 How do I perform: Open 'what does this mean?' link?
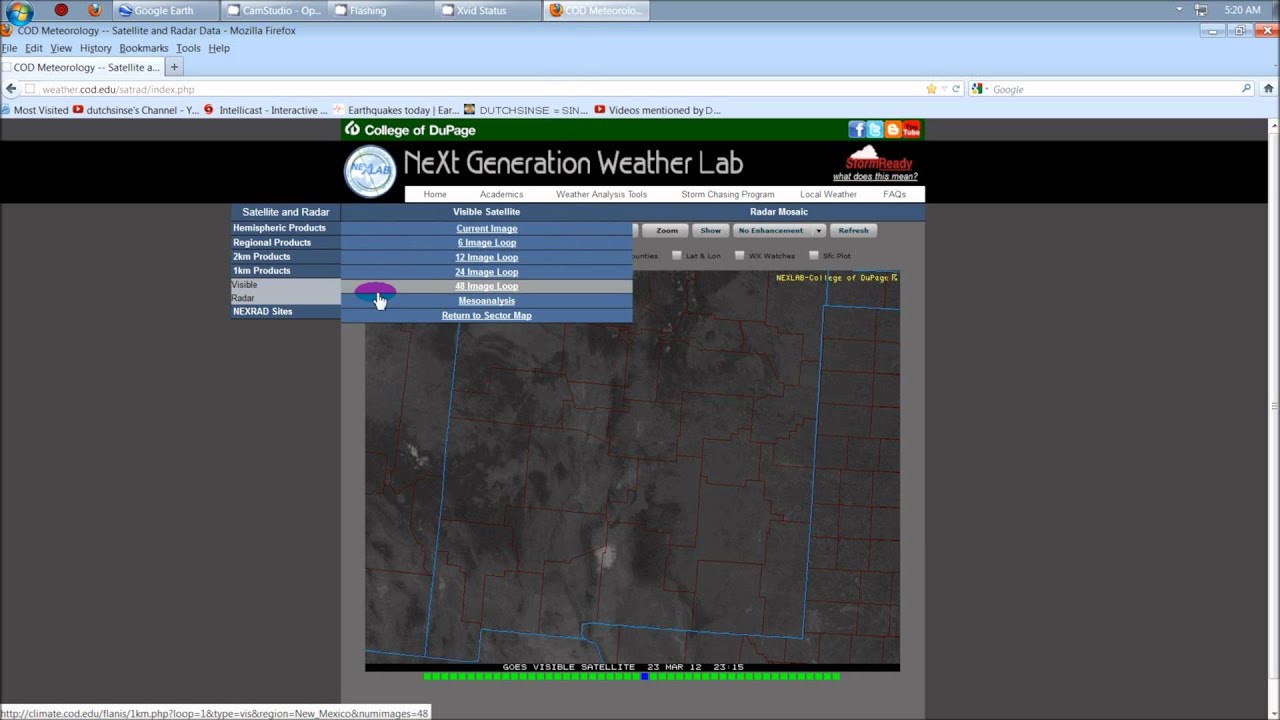tap(875, 177)
